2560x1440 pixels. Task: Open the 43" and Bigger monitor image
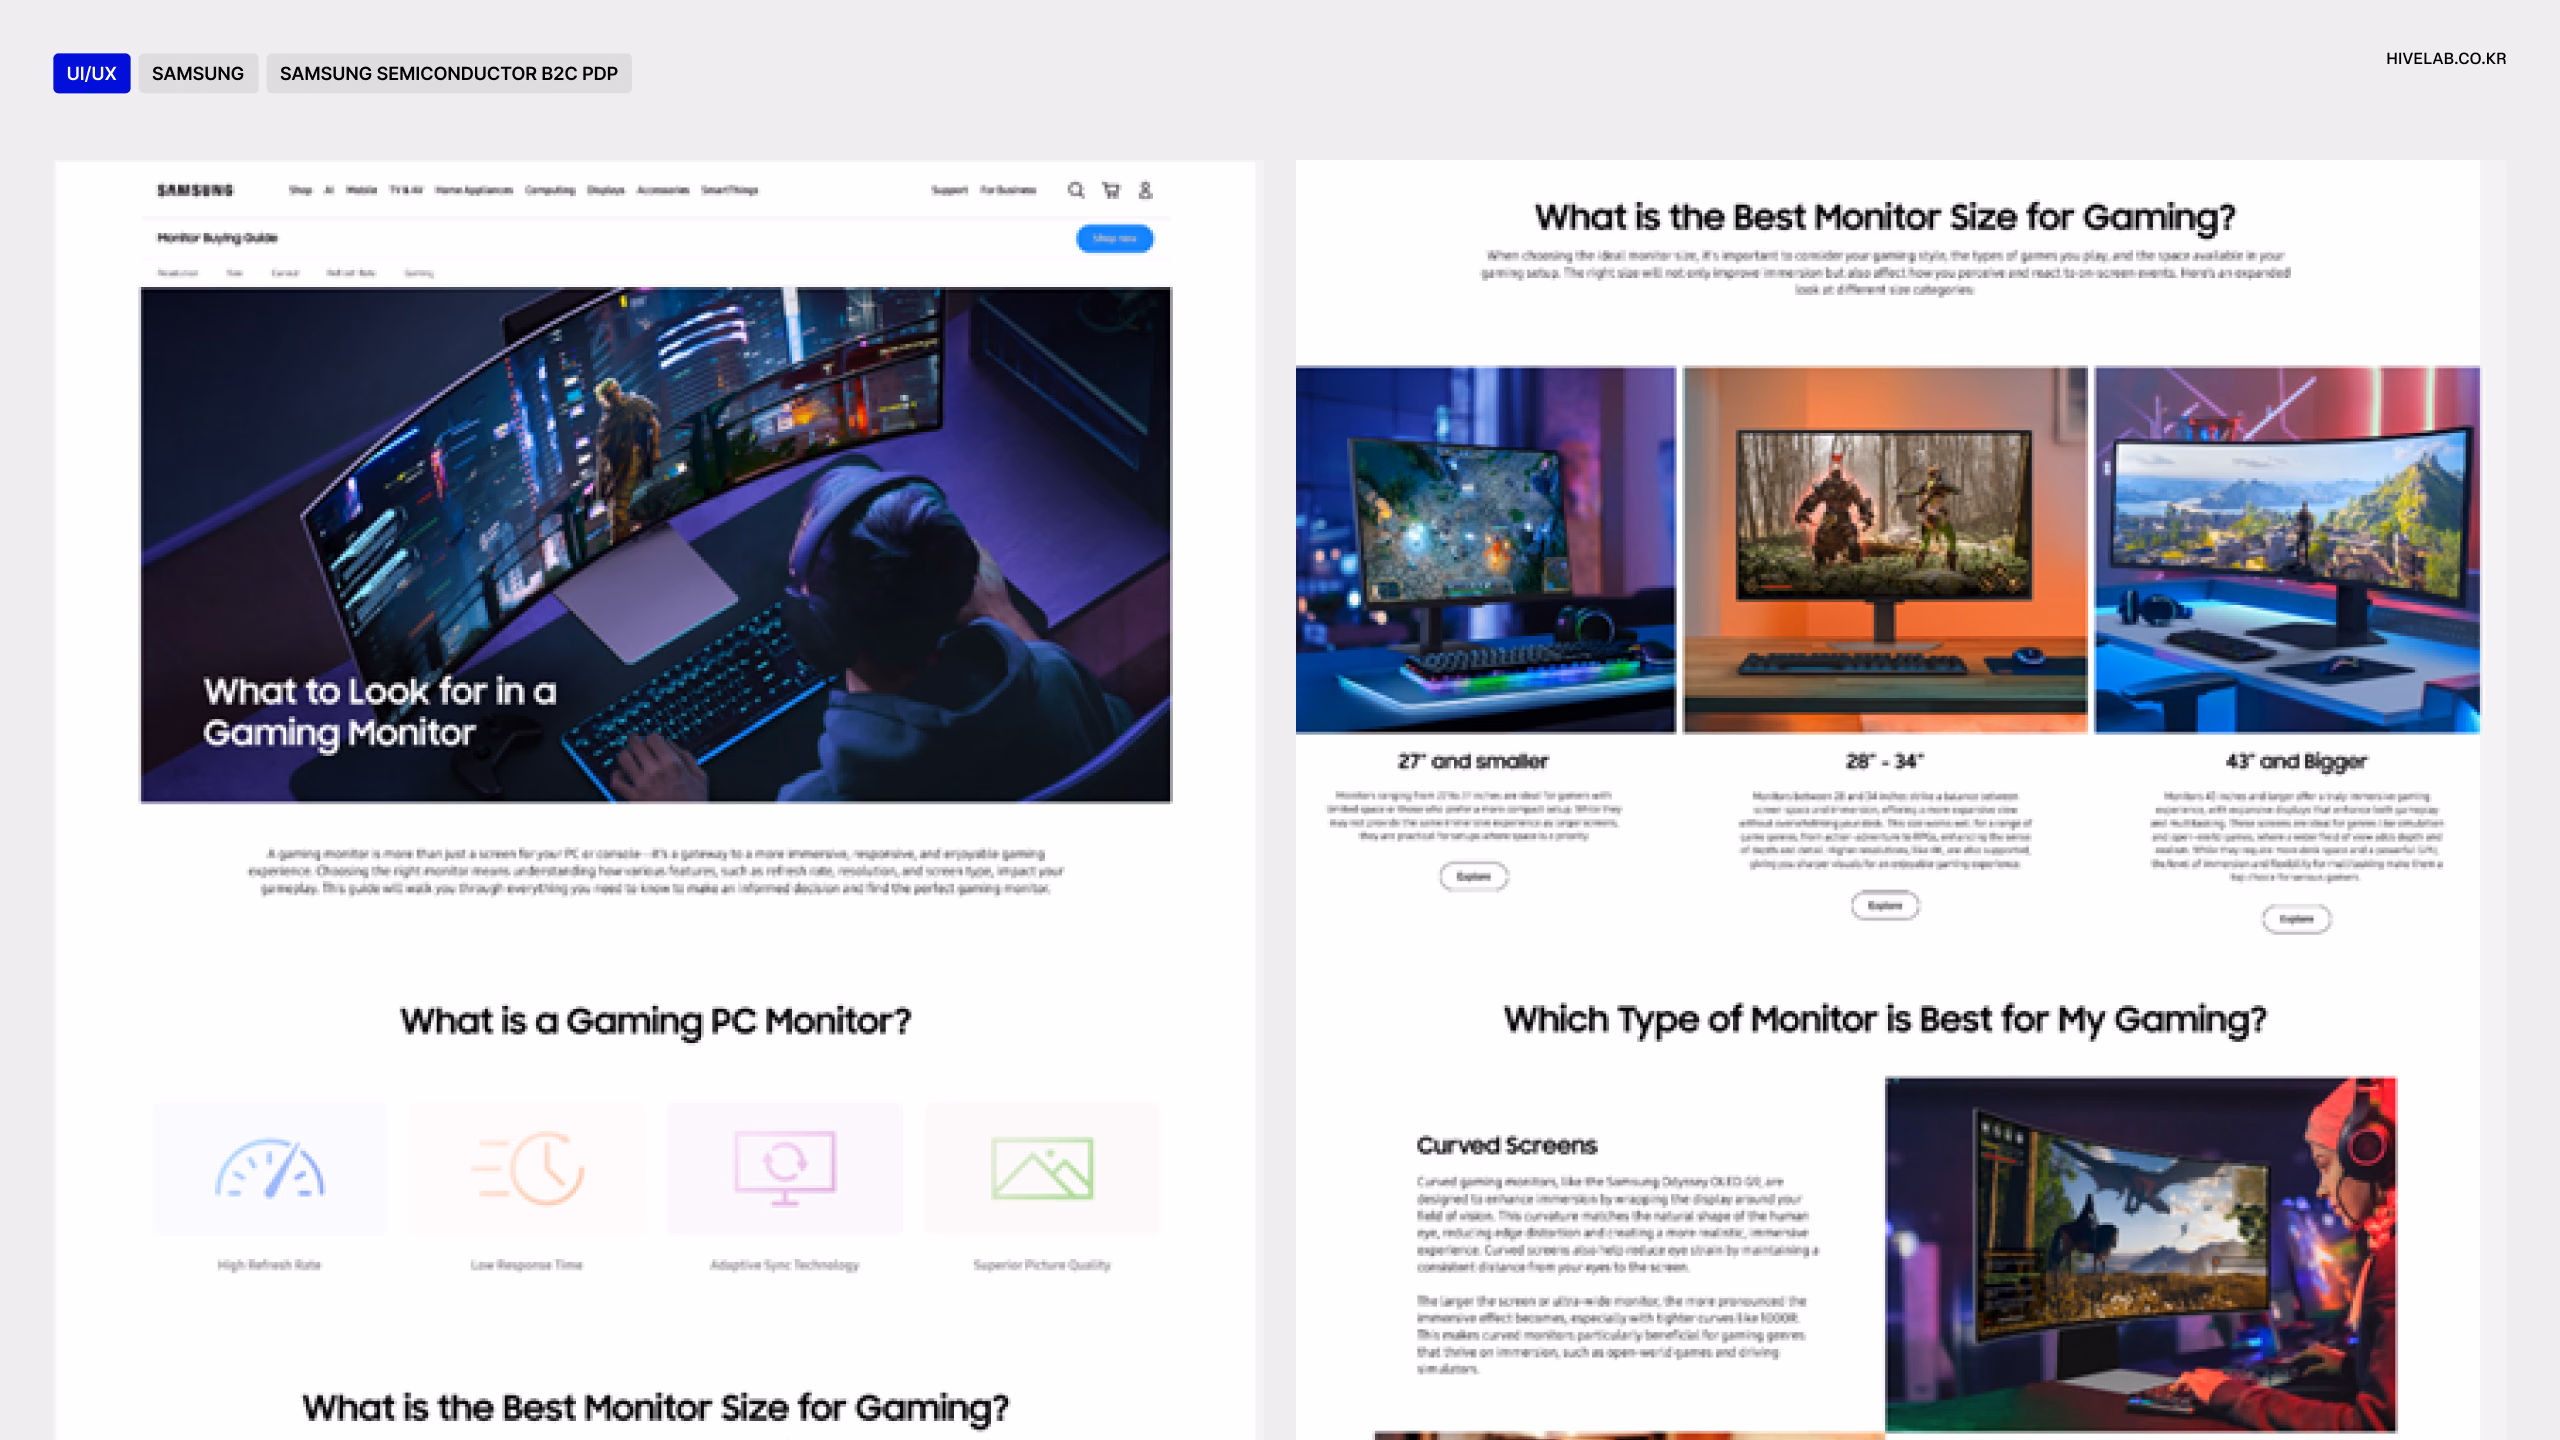point(2287,550)
